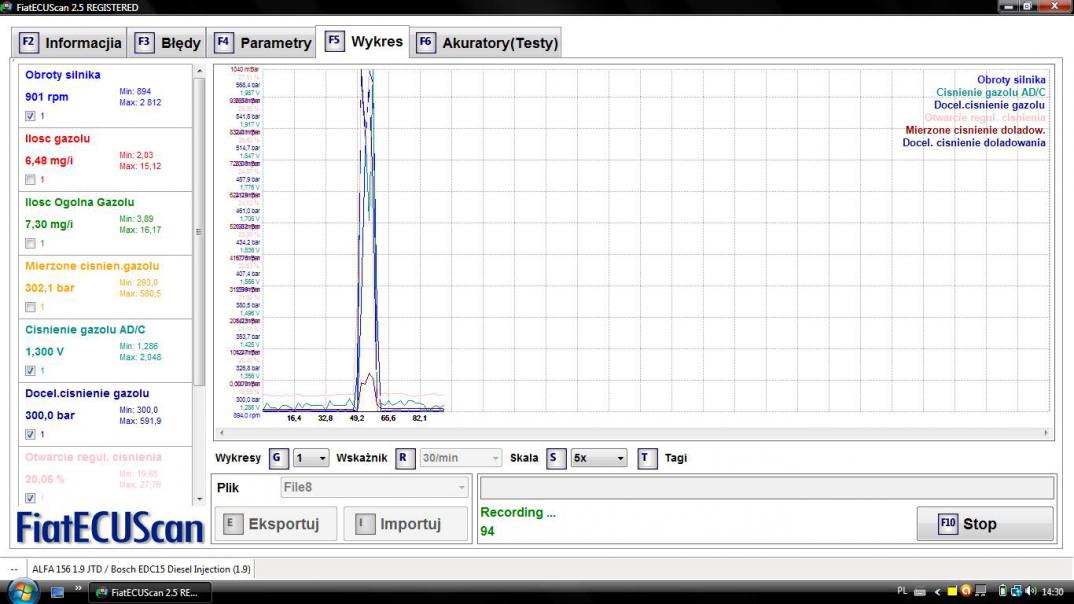Image resolution: width=1074 pixels, height=604 pixels.
Task: Open the Wskaźnik 30/min dropdown
Action: 460,458
